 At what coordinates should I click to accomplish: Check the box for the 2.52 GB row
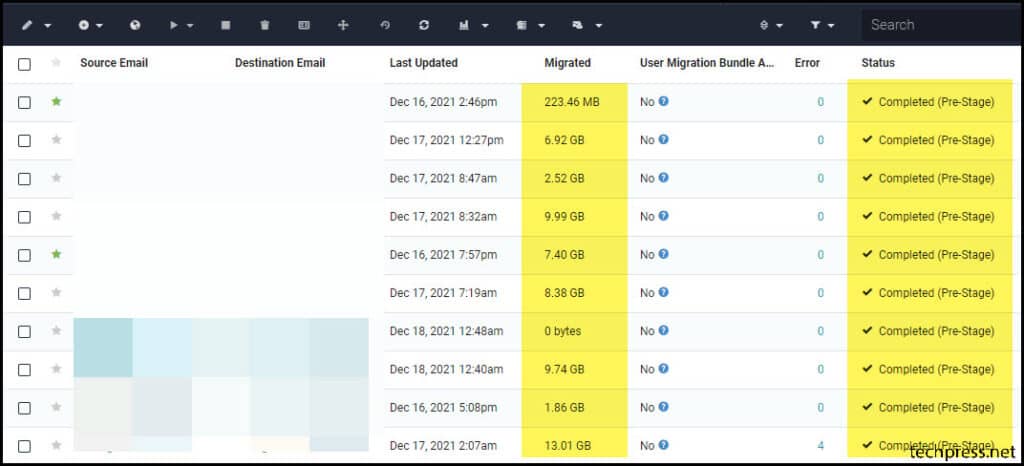point(24,179)
